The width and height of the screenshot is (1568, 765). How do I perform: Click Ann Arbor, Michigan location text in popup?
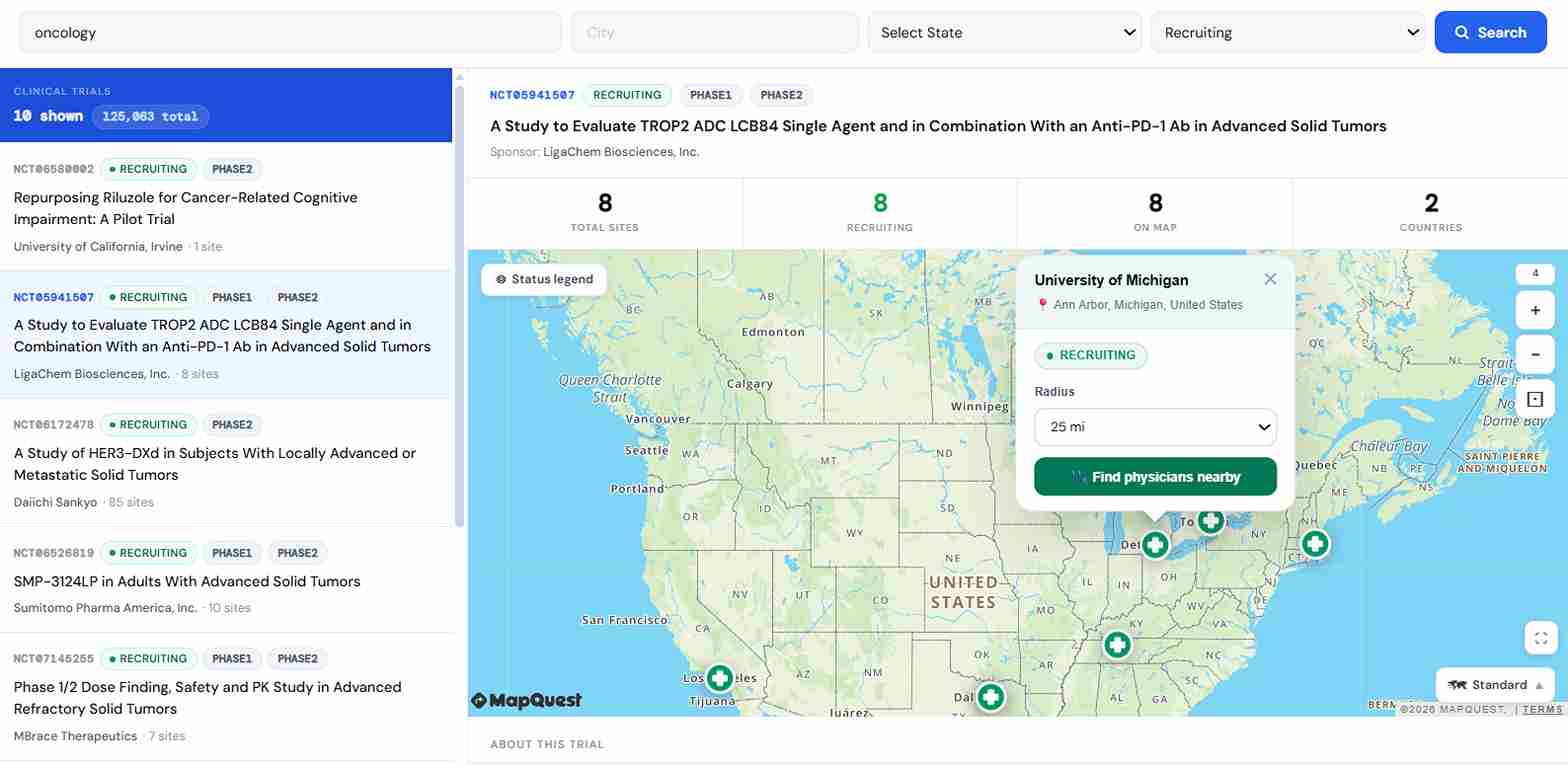pos(1148,305)
